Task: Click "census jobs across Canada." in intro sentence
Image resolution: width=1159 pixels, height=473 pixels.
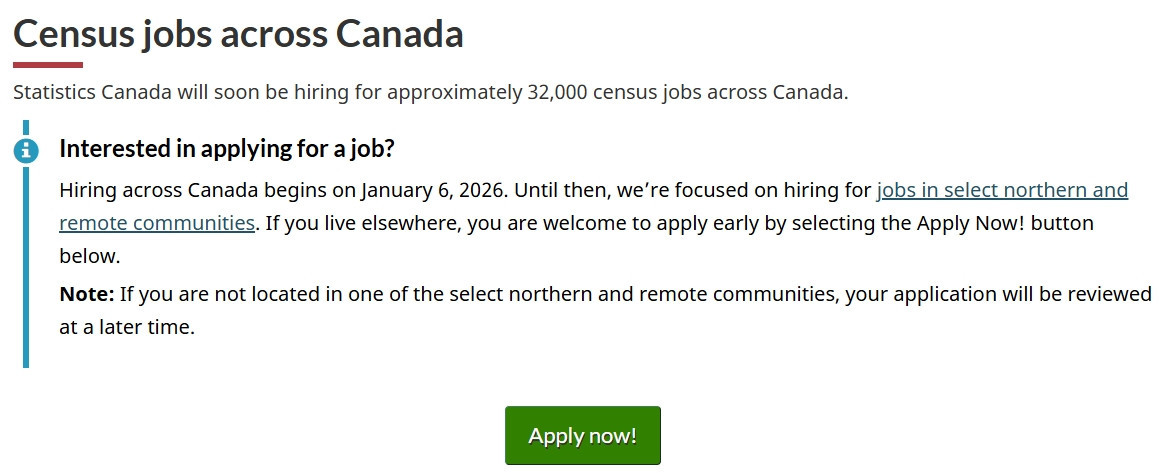Action: pos(726,93)
